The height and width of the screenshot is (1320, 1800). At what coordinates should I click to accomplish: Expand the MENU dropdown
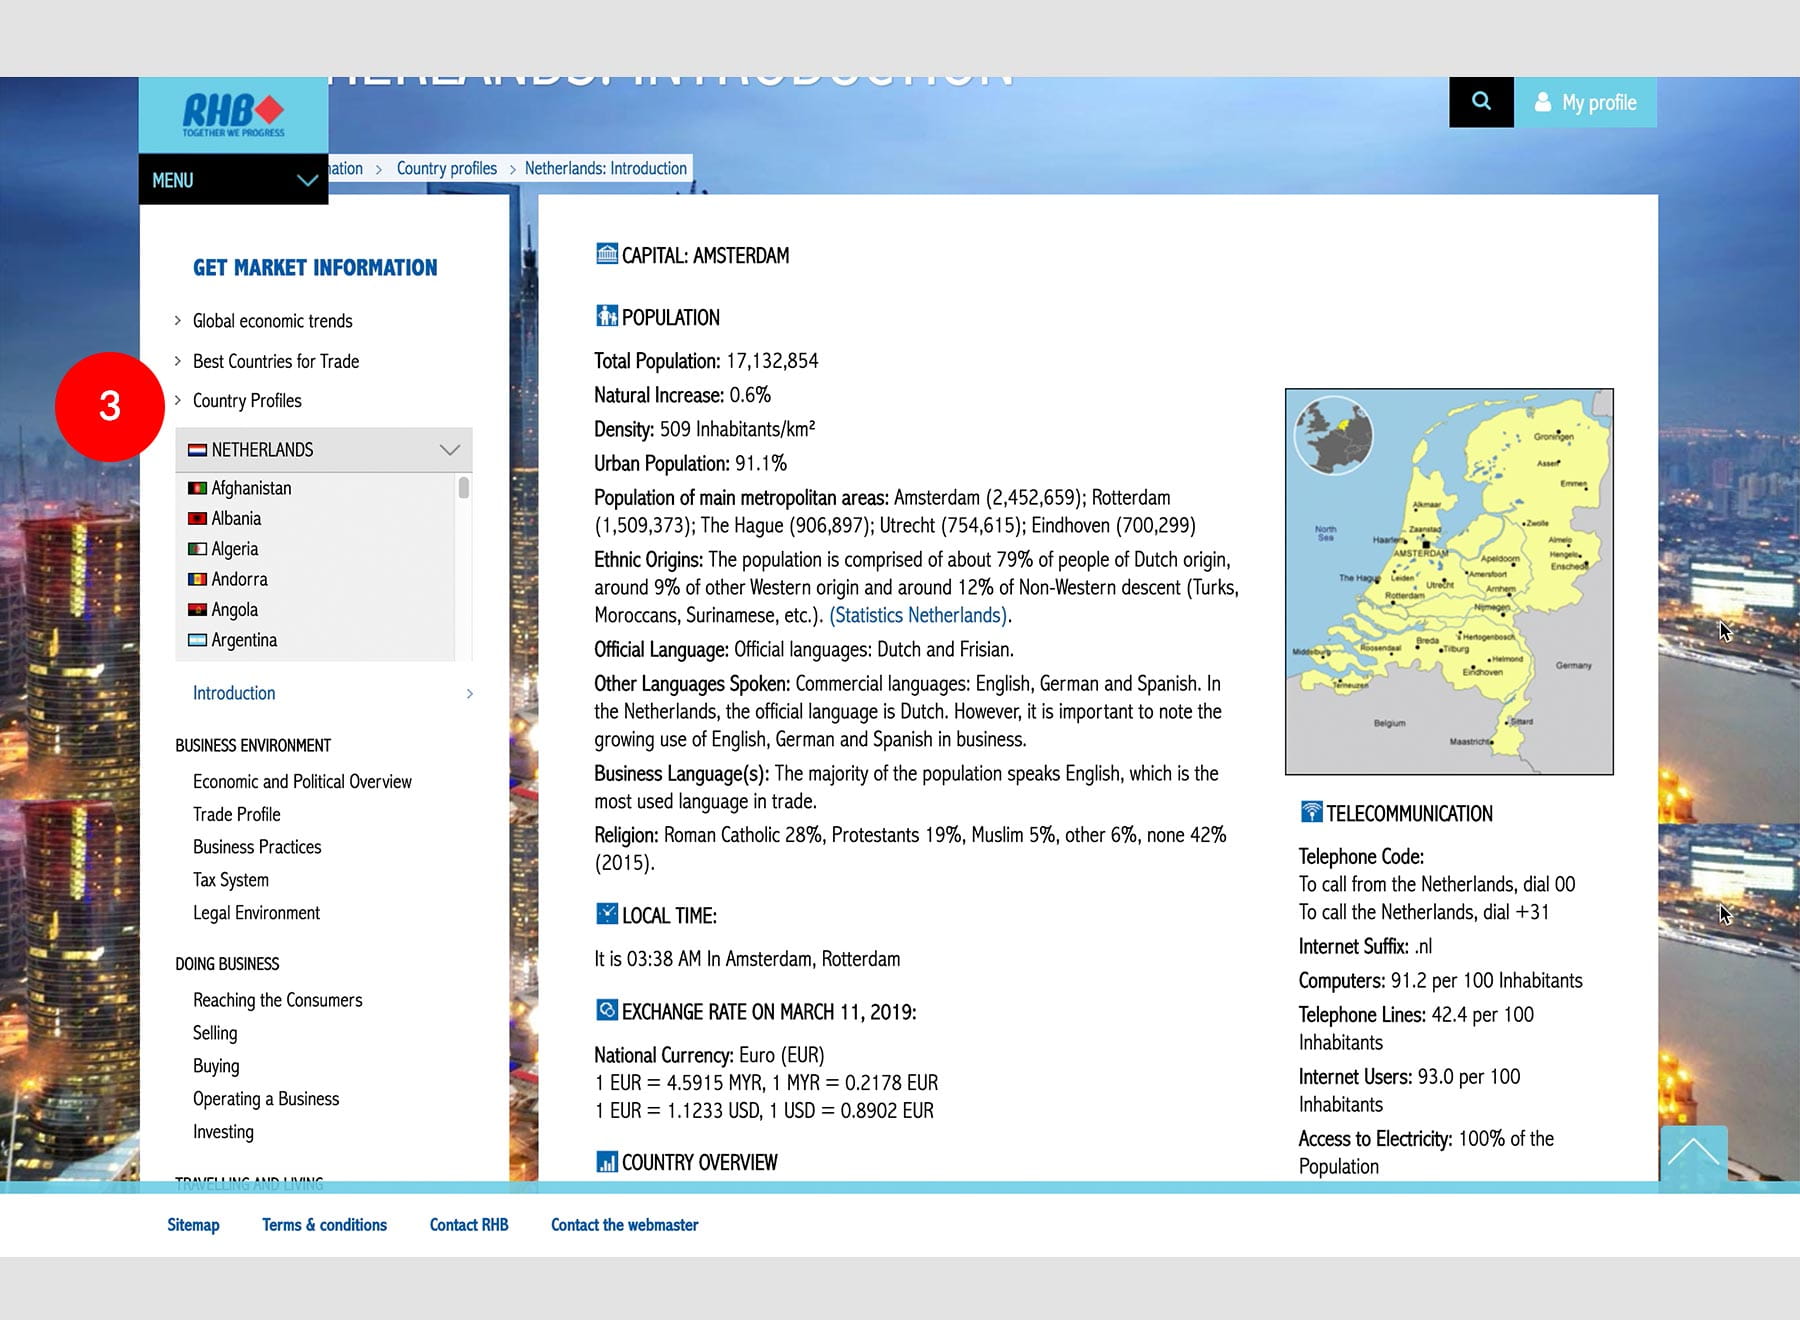point(233,180)
